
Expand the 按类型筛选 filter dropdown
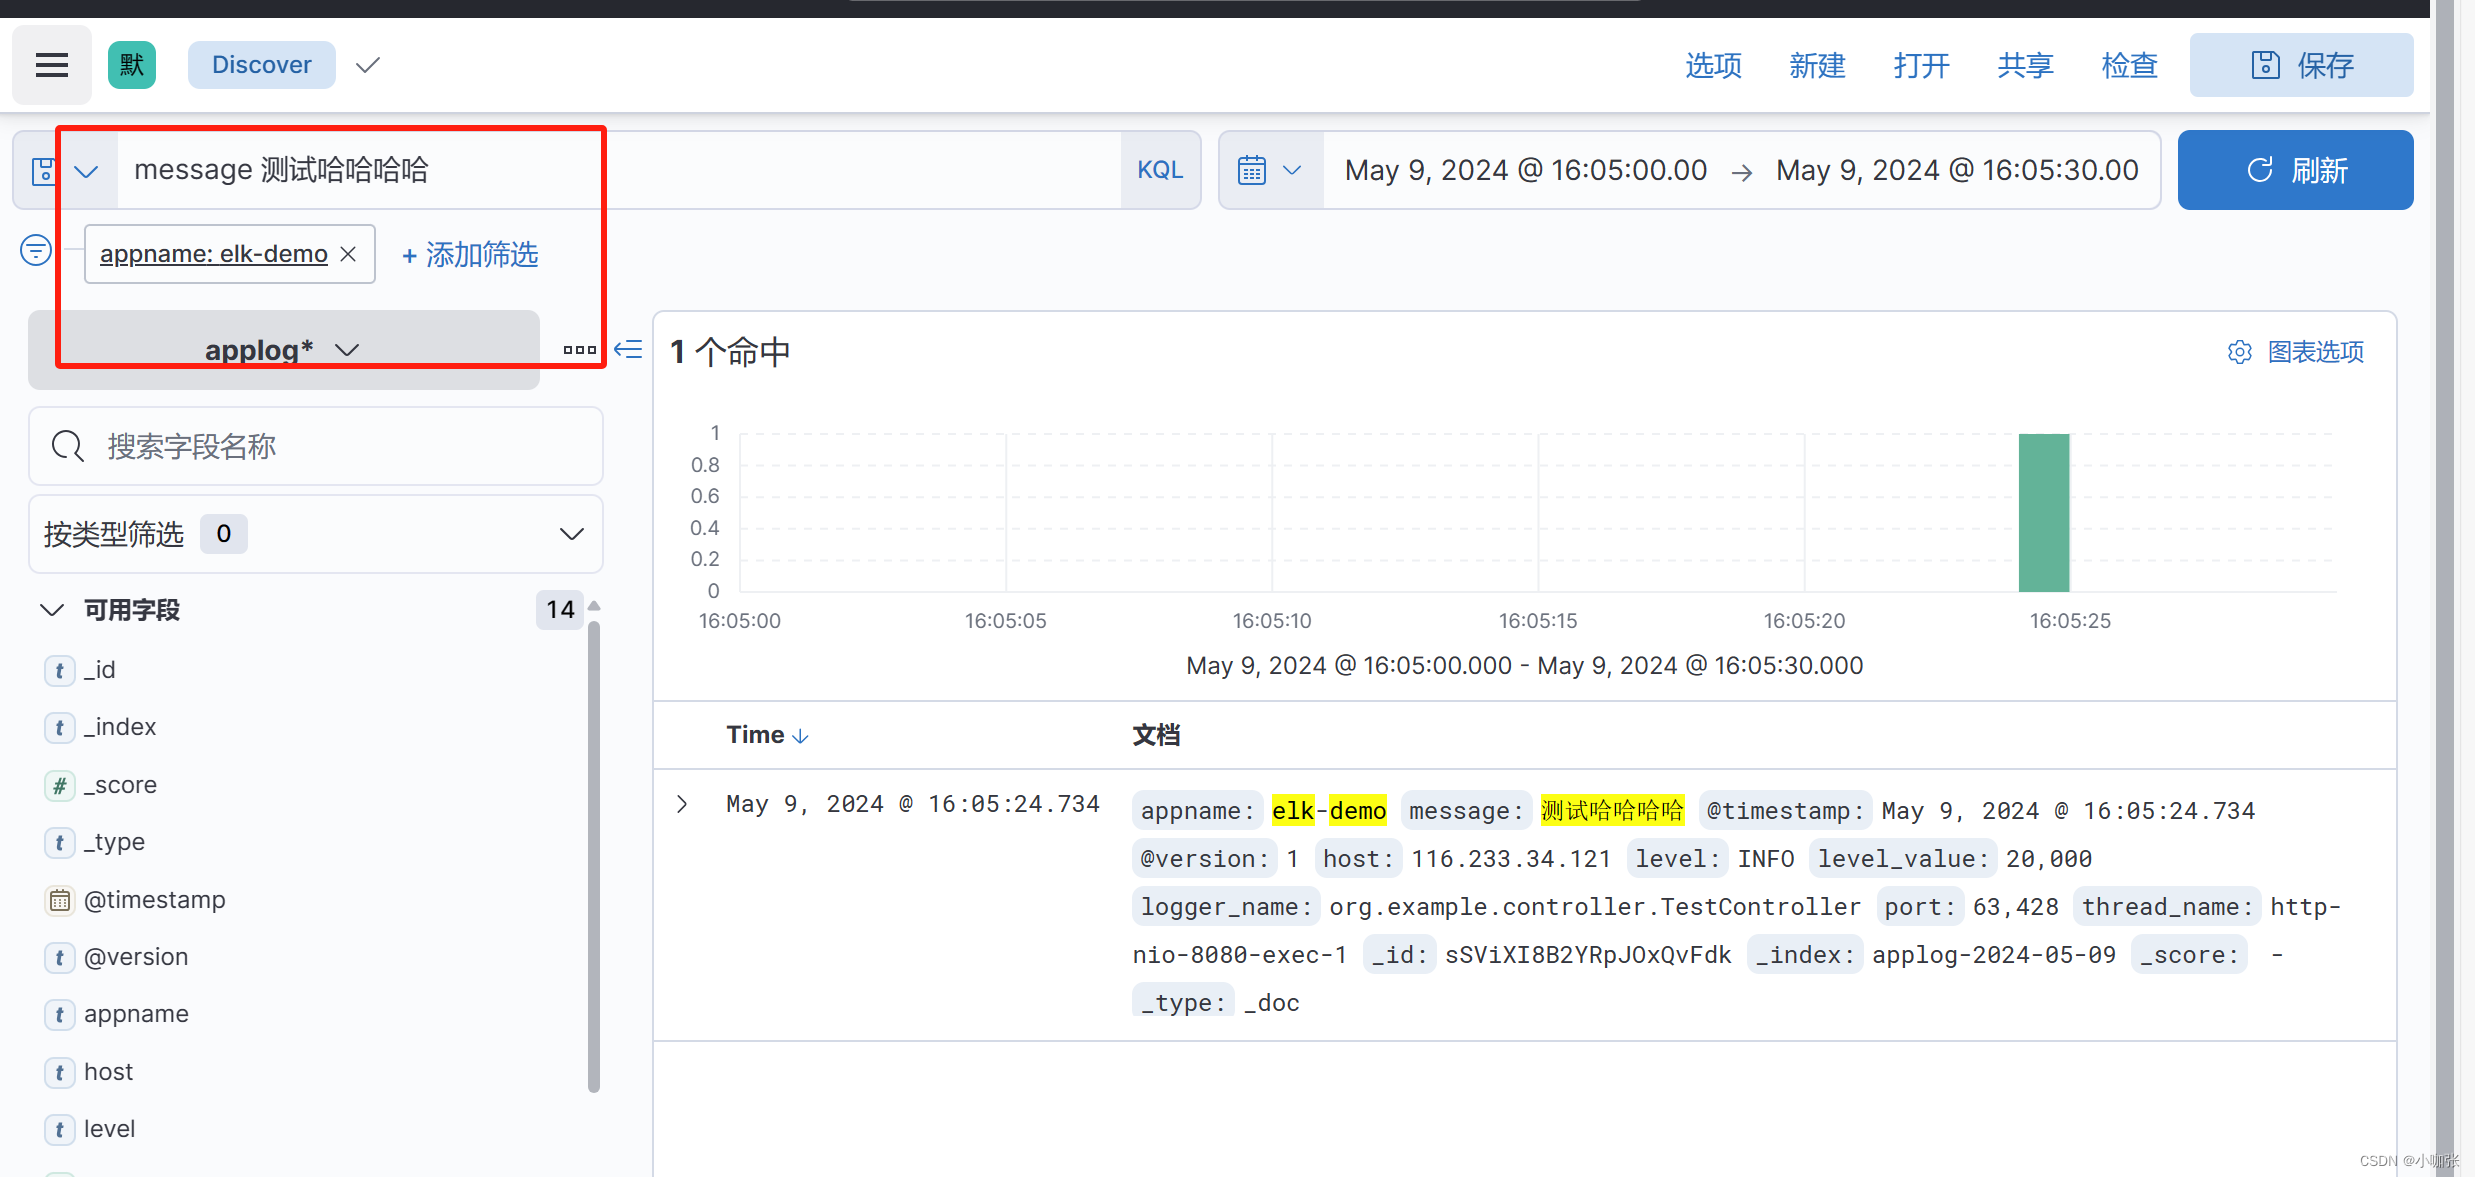[x=570, y=533]
